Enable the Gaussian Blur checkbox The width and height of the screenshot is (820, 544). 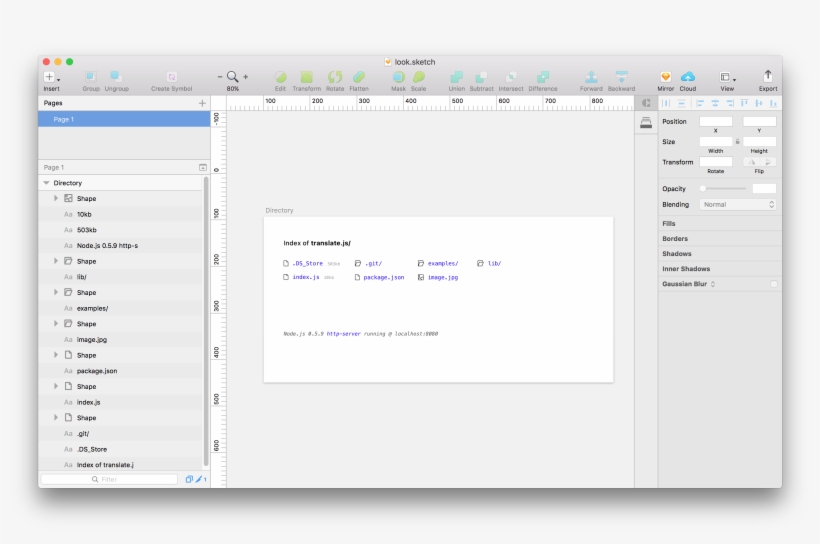(x=773, y=284)
